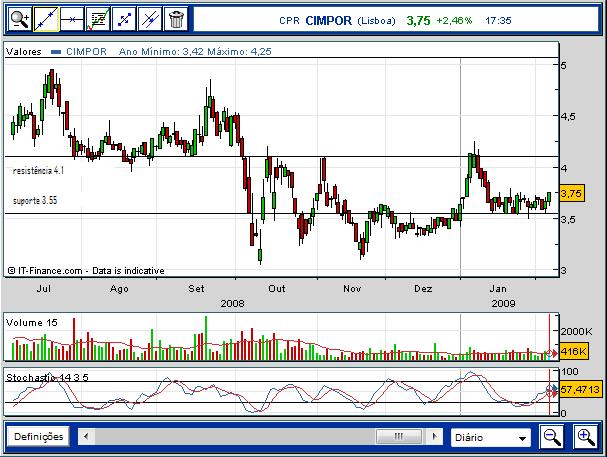
Task: Open the Diário timeframe dropdown
Action: [491, 437]
